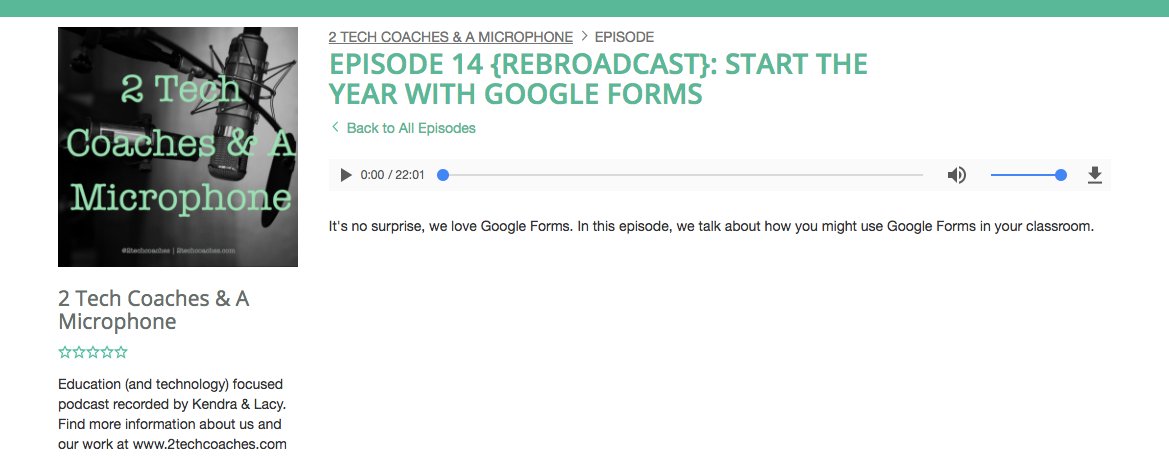Image resolution: width=1169 pixels, height=458 pixels.
Task: Click the episode description about Google Forms
Action: pyautogui.click(x=711, y=226)
